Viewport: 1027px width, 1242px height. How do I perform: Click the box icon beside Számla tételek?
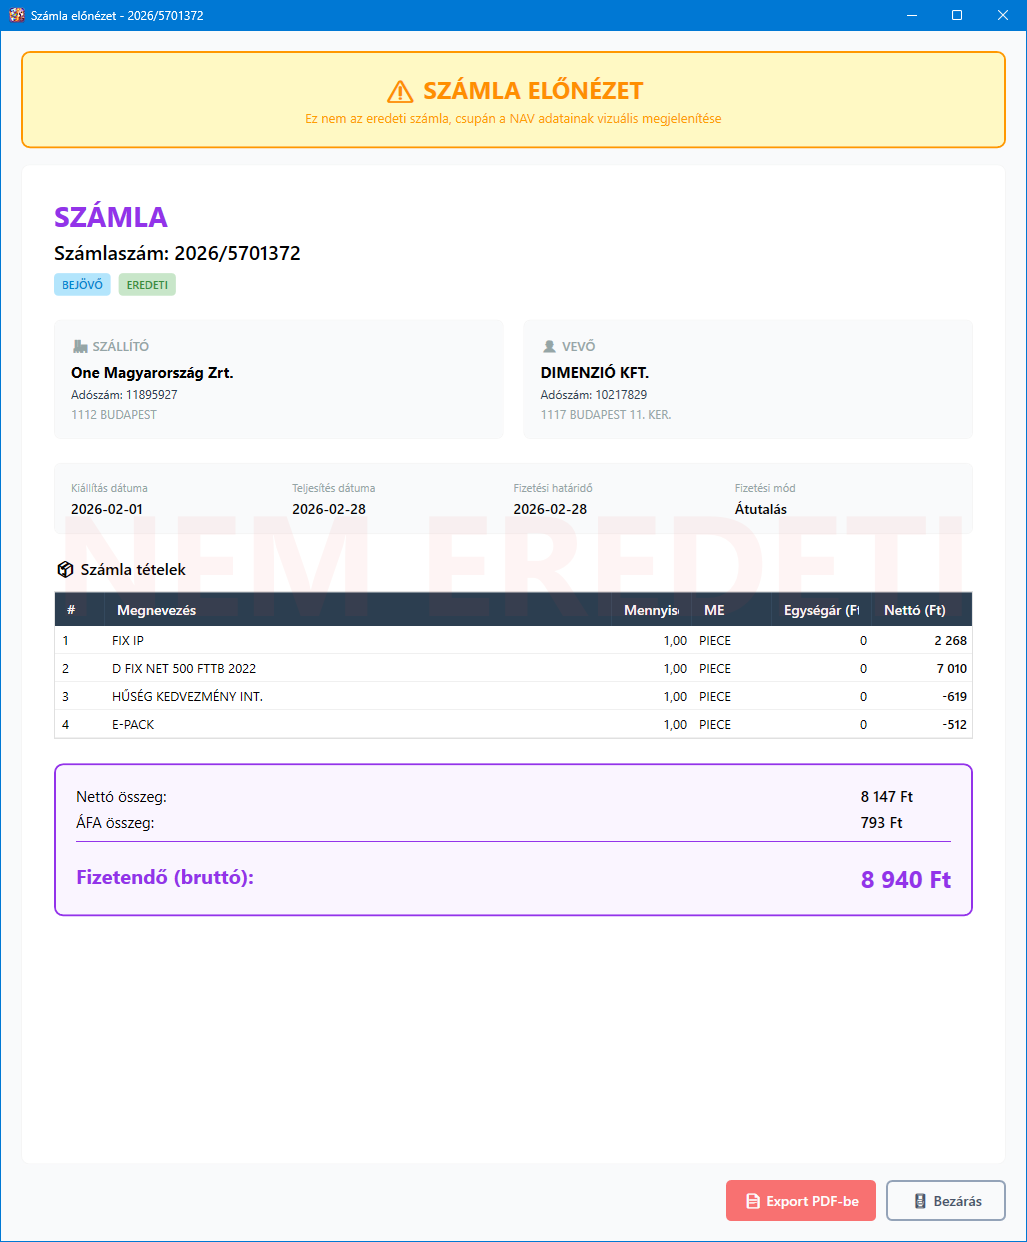coord(65,569)
